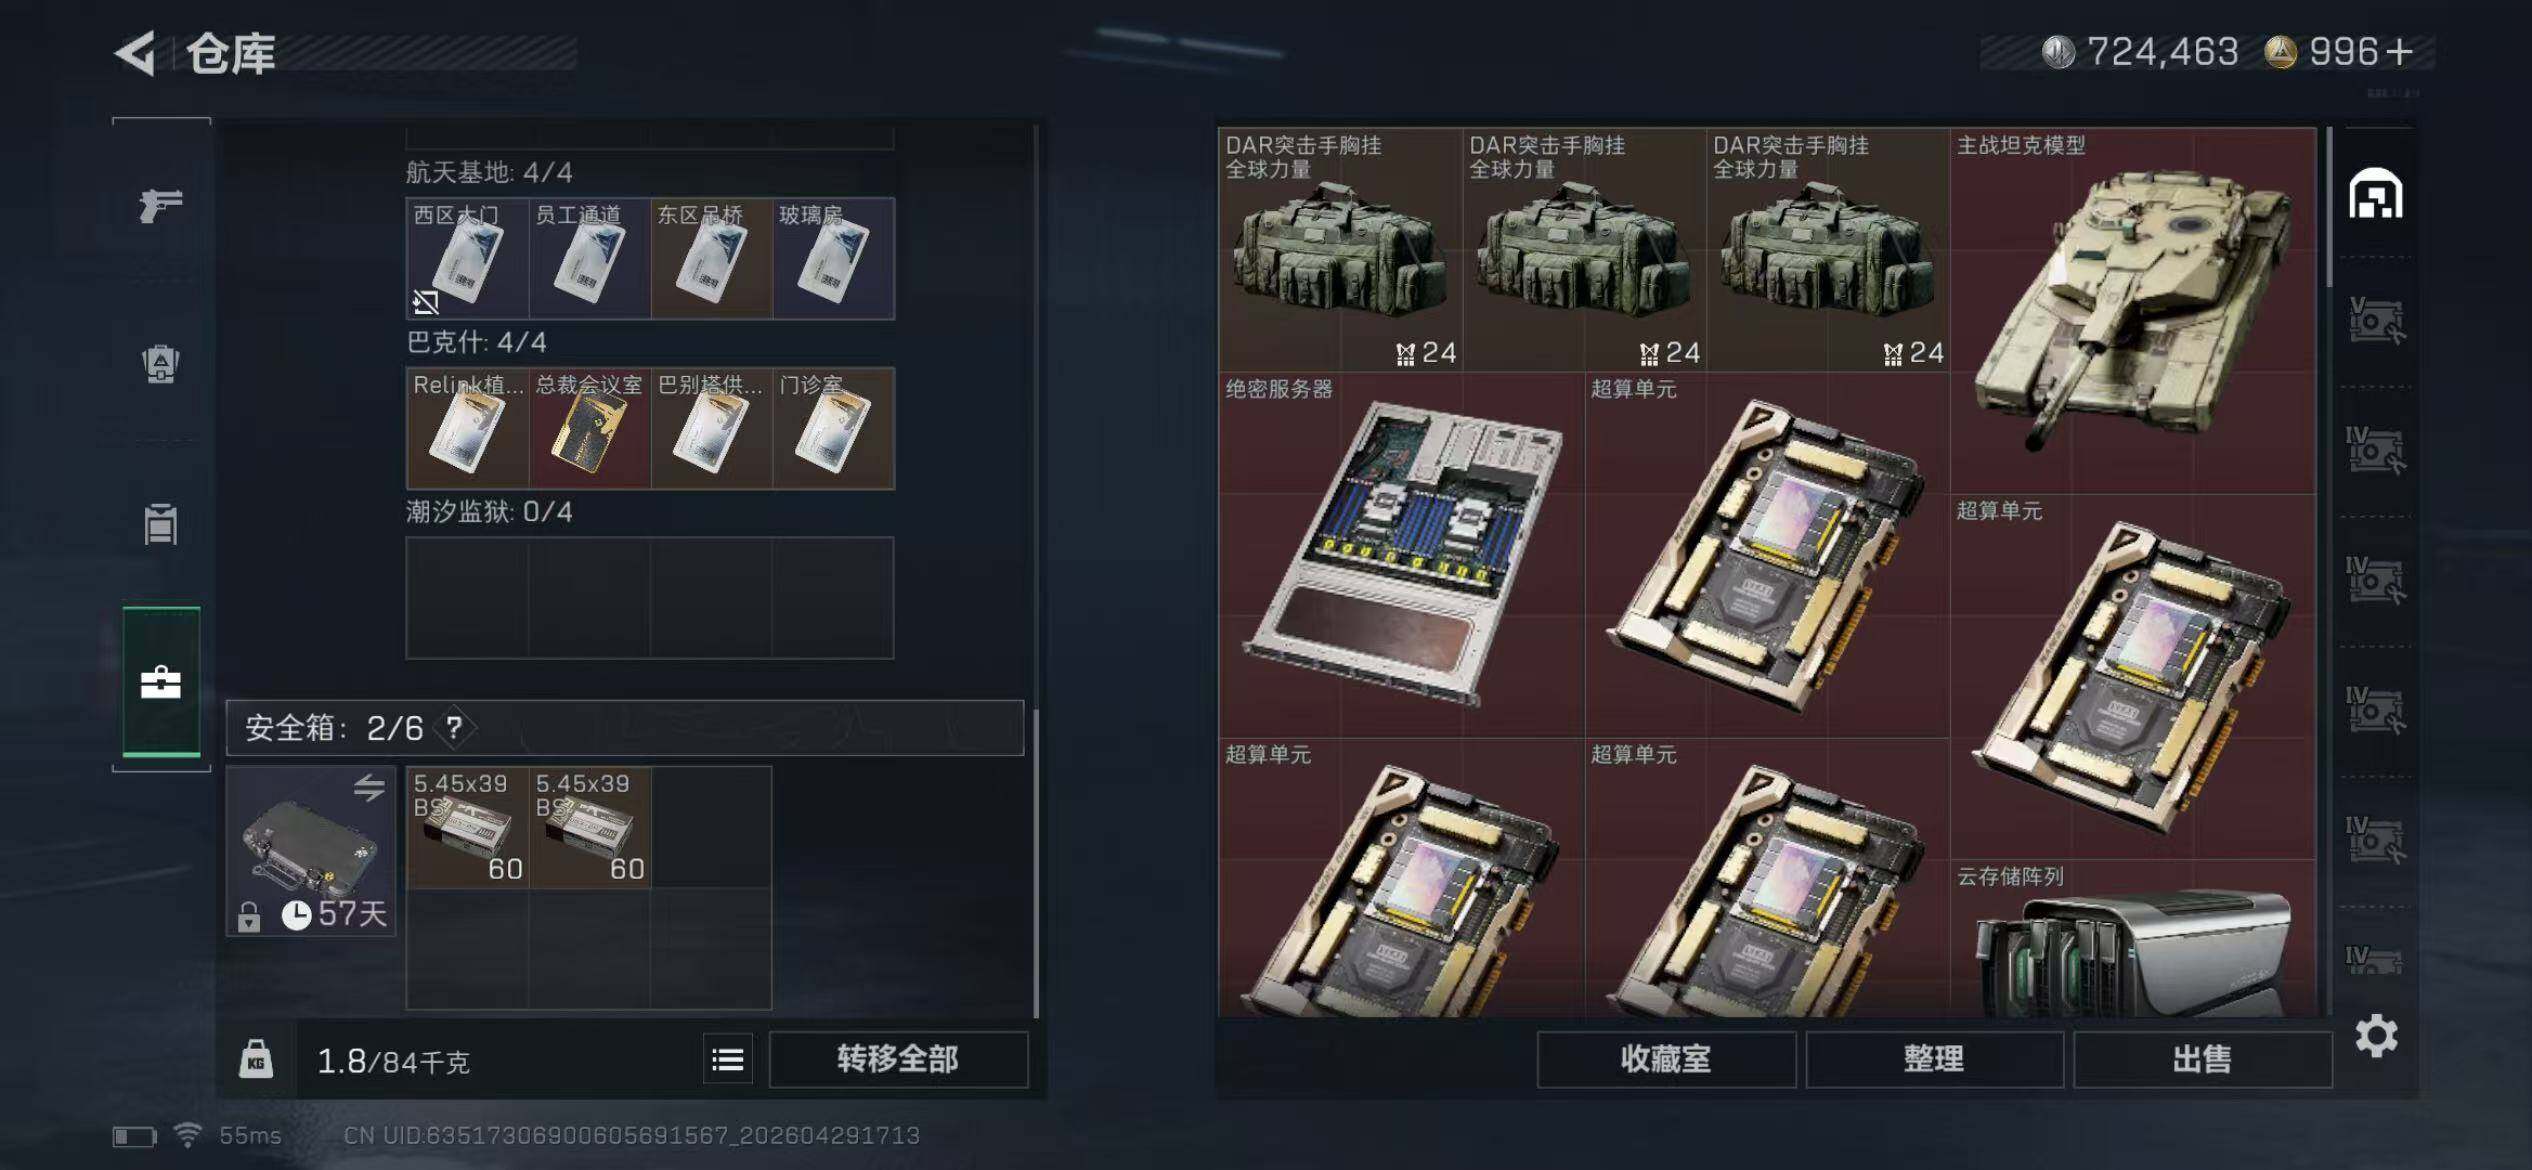Click the swap arrows on safe box
The image size is (2532, 1170).
click(369, 788)
